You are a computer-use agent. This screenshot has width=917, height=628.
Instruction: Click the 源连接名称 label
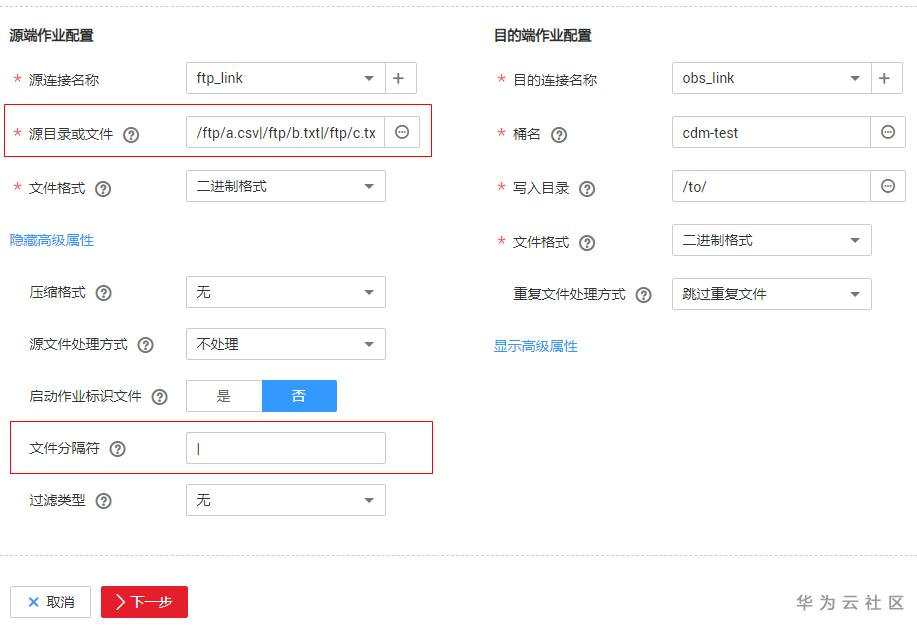pyautogui.click(x=64, y=80)
